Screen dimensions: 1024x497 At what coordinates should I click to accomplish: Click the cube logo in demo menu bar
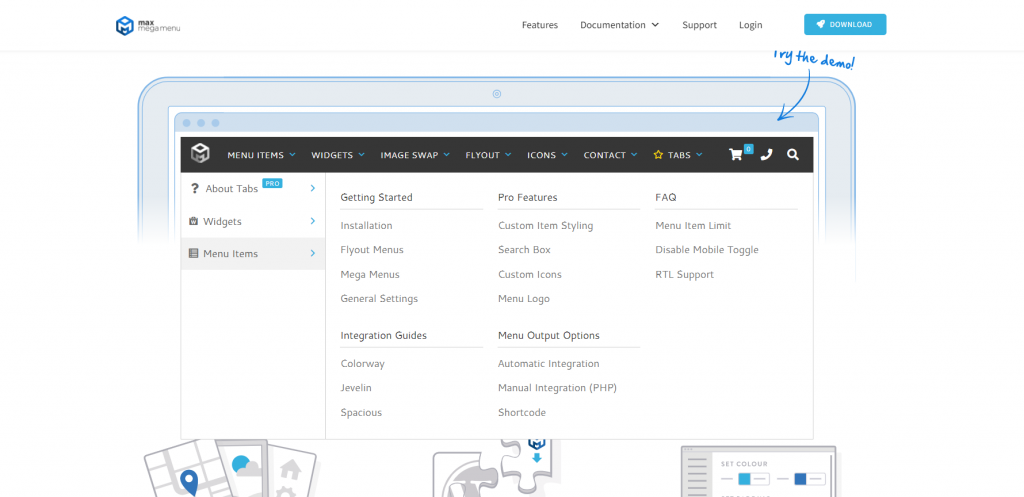click(200, 154)
